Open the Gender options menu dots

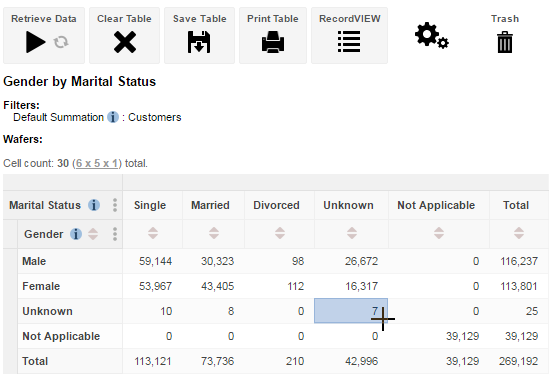pyautogui.click(x=115, y=234)
